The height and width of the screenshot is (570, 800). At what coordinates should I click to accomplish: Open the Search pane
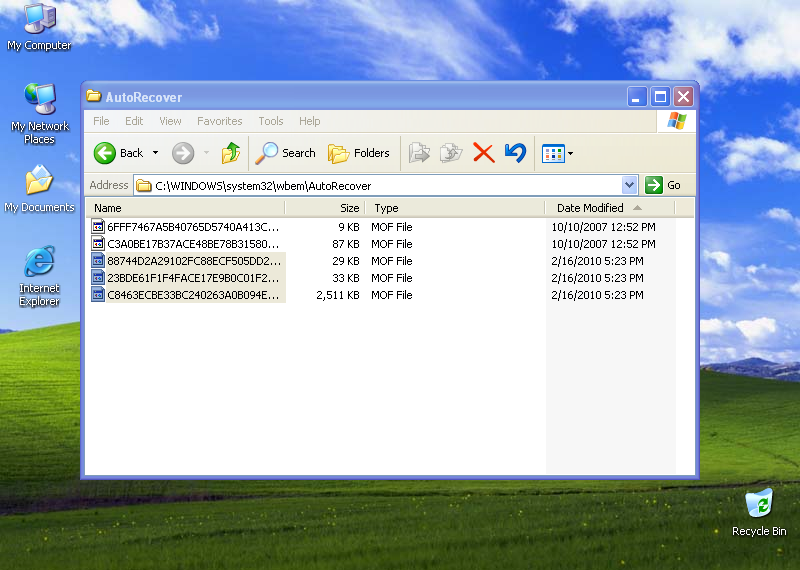click(x=285, y=153)
